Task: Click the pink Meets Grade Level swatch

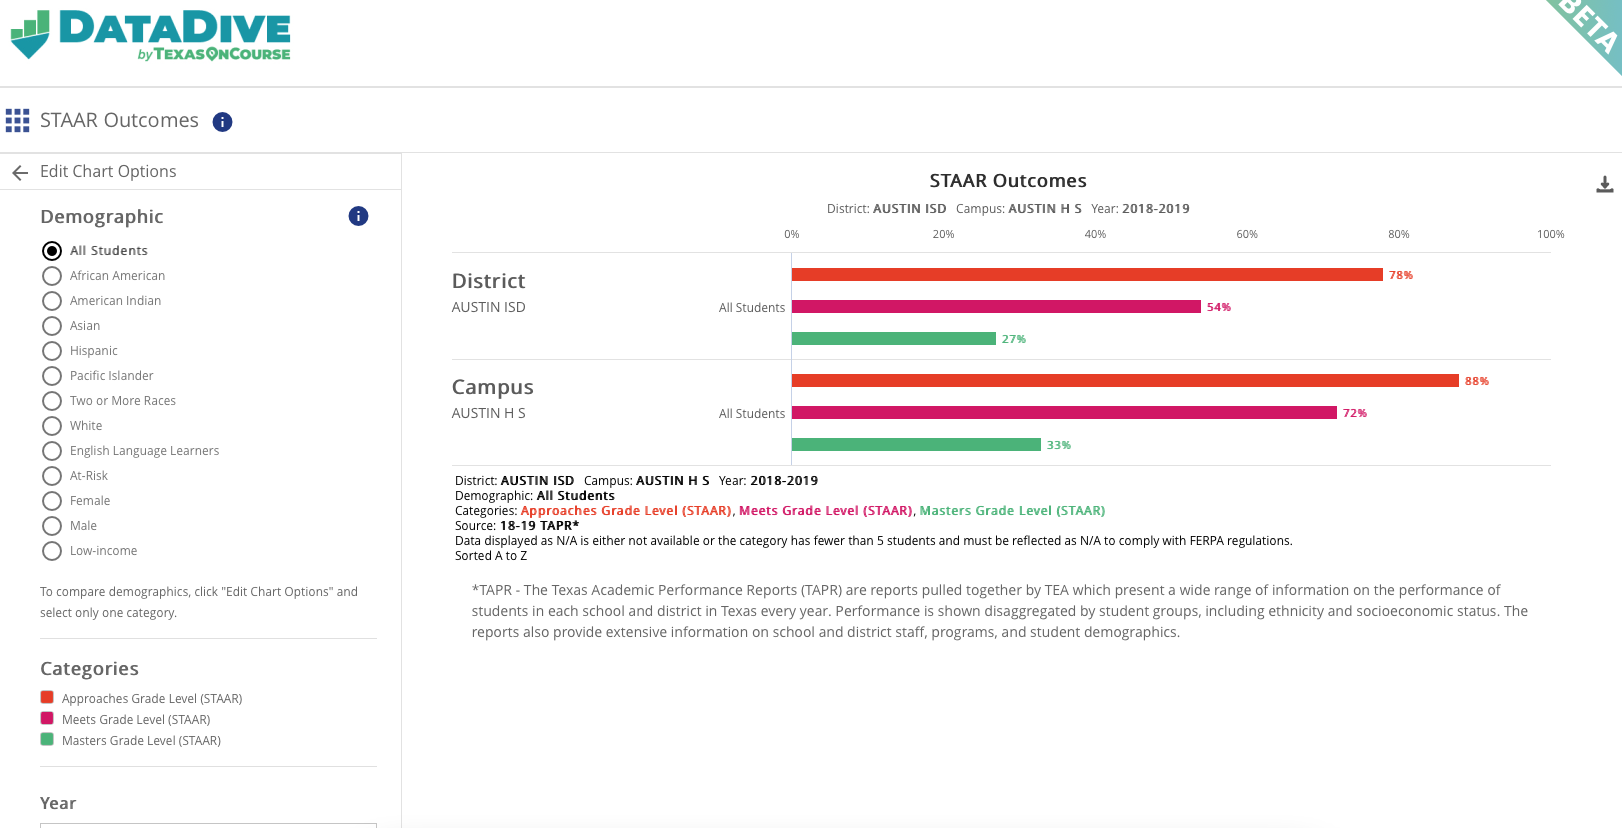Action: pos(47,718)
